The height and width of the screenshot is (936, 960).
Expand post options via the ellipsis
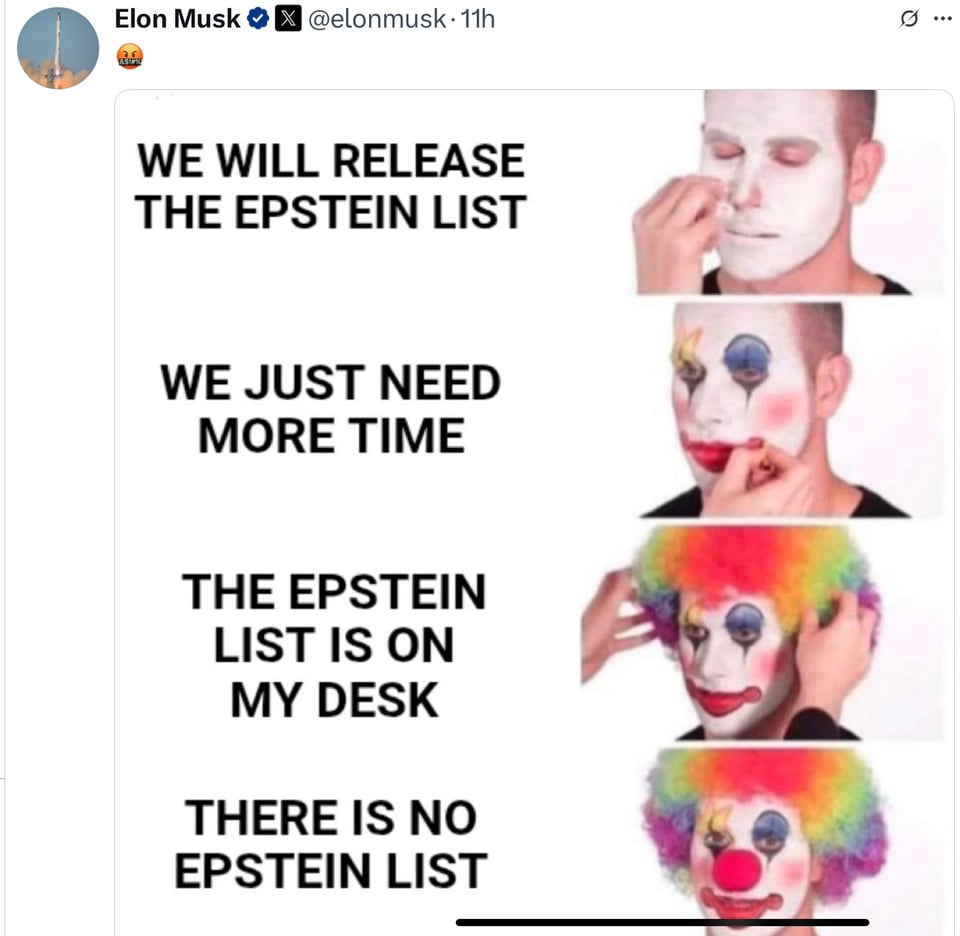944,18
